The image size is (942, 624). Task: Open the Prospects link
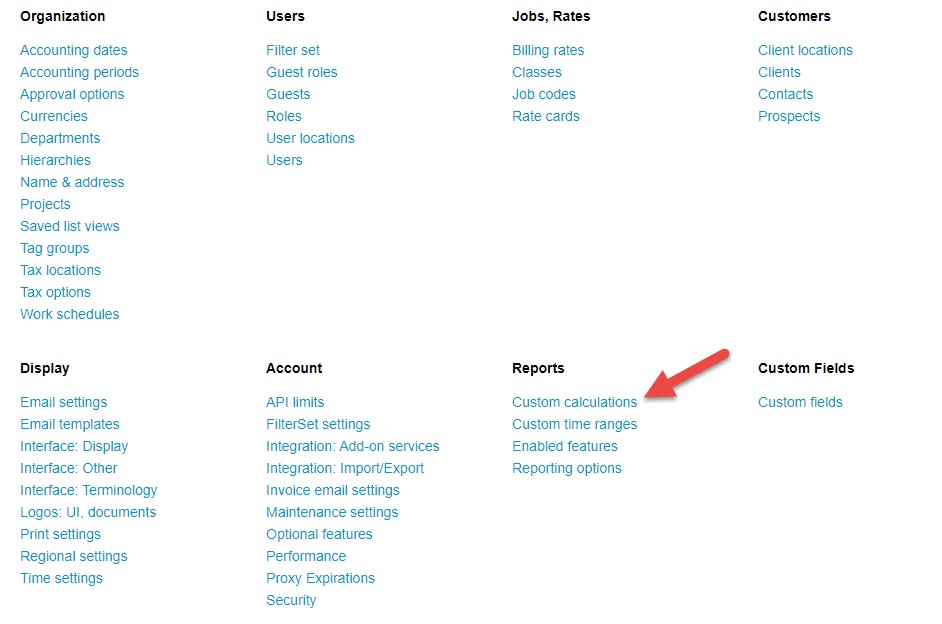[788, 116]
